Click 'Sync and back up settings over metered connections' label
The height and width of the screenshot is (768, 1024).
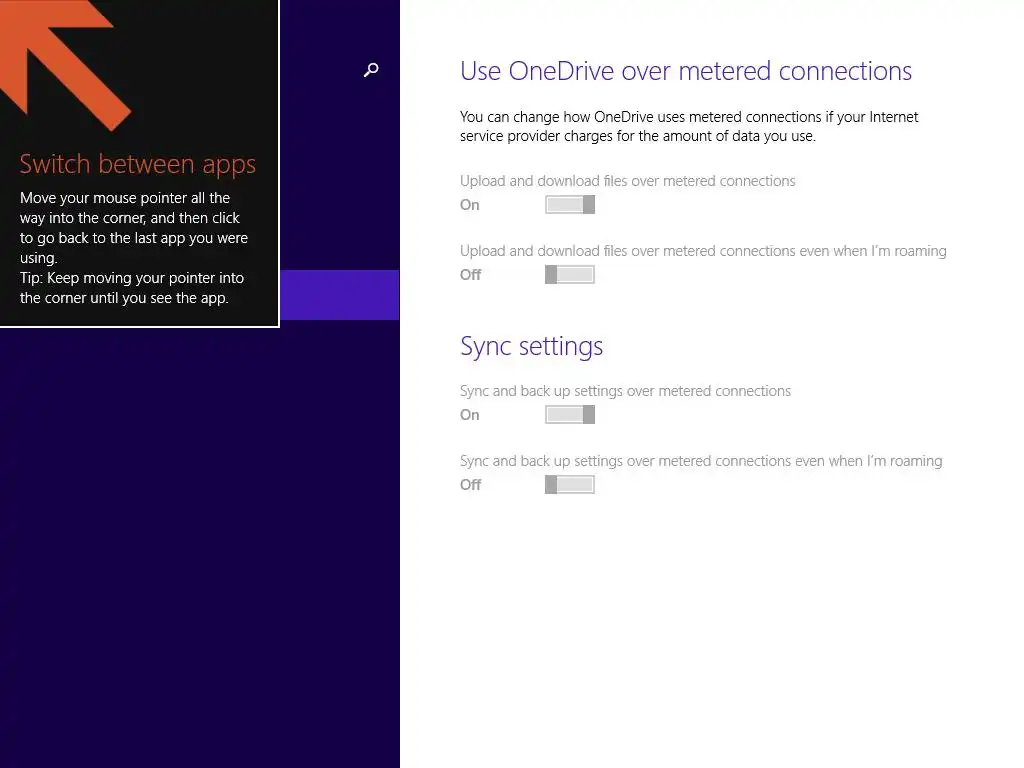(625, 391)
